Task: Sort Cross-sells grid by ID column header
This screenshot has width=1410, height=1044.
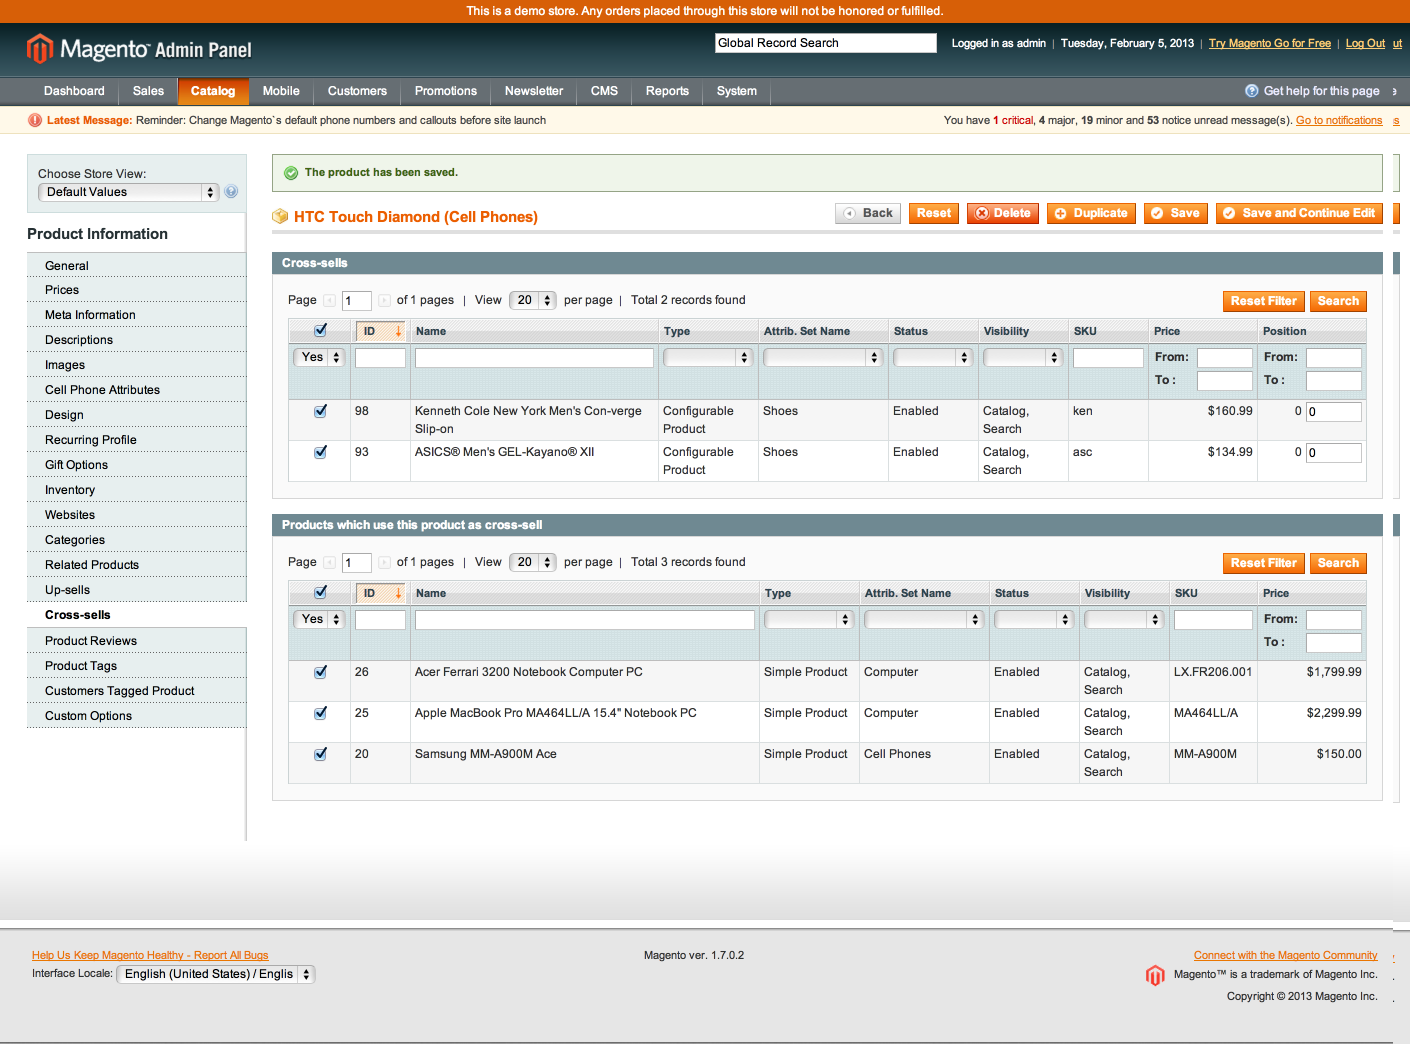Action: (380, 331)
